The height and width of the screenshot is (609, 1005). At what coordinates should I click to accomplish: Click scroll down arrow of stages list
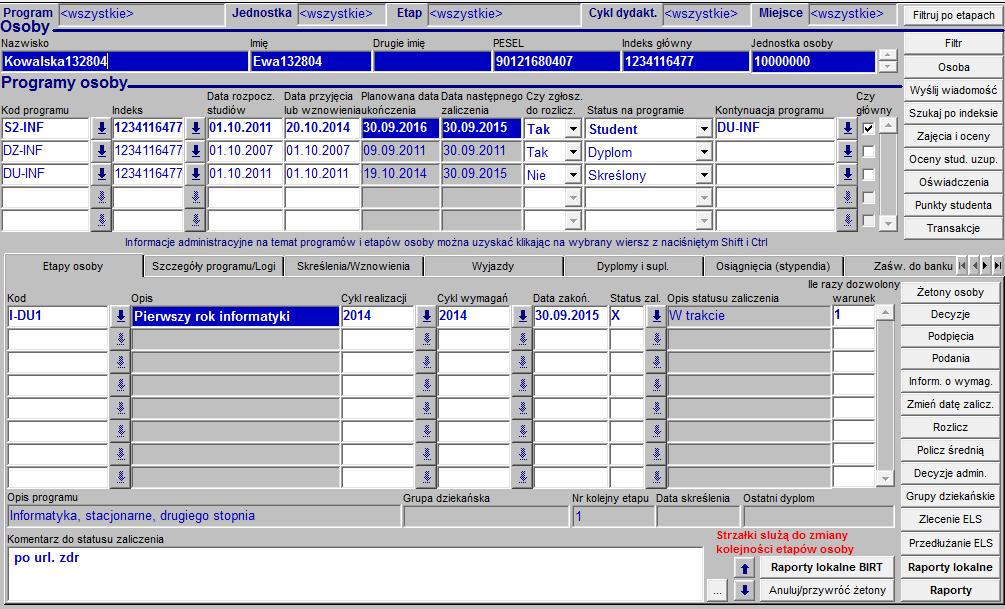[x=885, y=478]
